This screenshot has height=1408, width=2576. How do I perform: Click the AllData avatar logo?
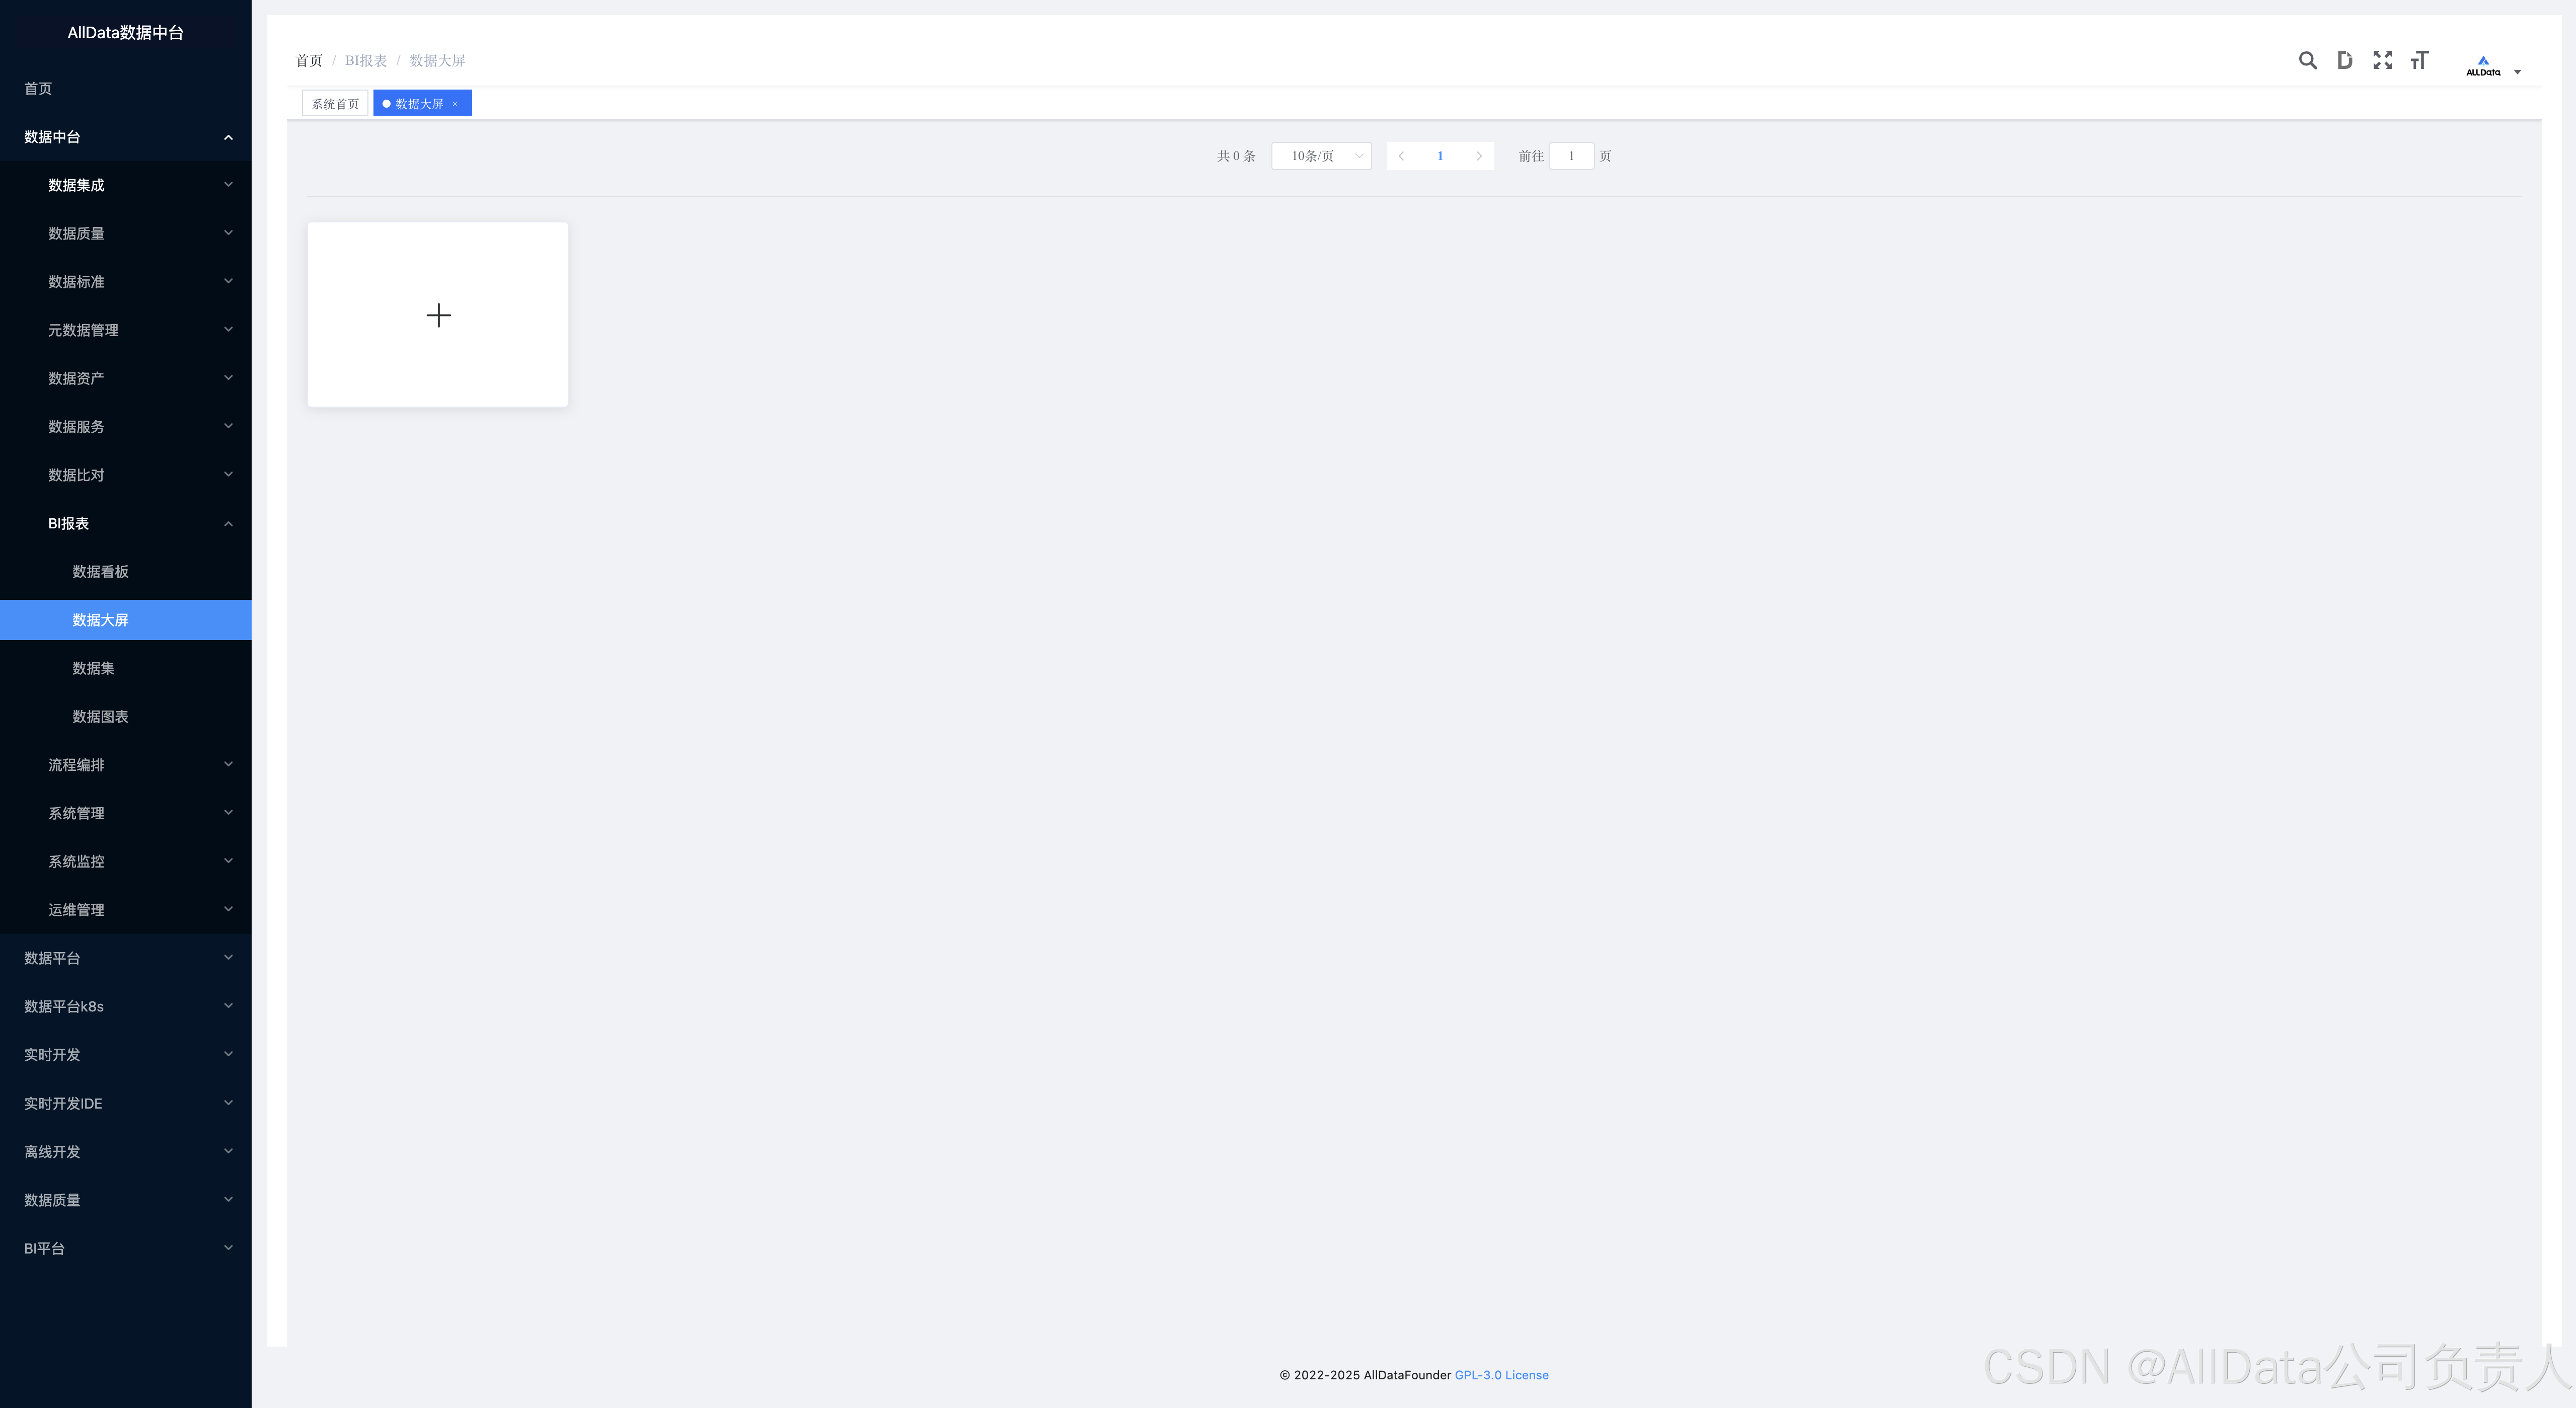pyautogui.click(x=2483, y=65)
